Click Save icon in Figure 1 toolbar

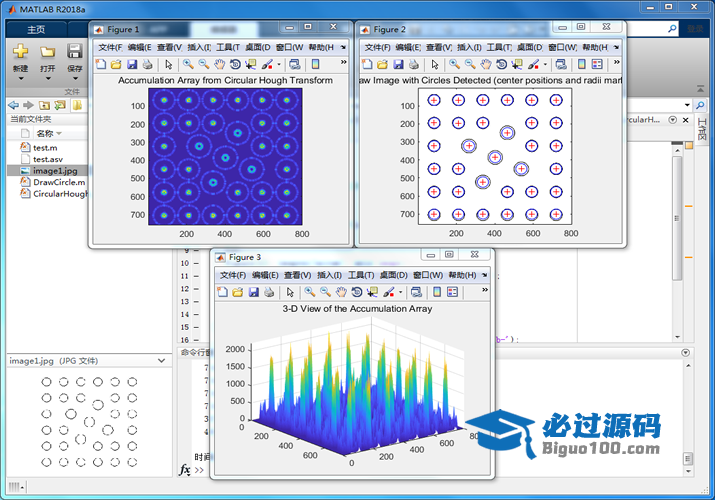(x=132, y=64)
